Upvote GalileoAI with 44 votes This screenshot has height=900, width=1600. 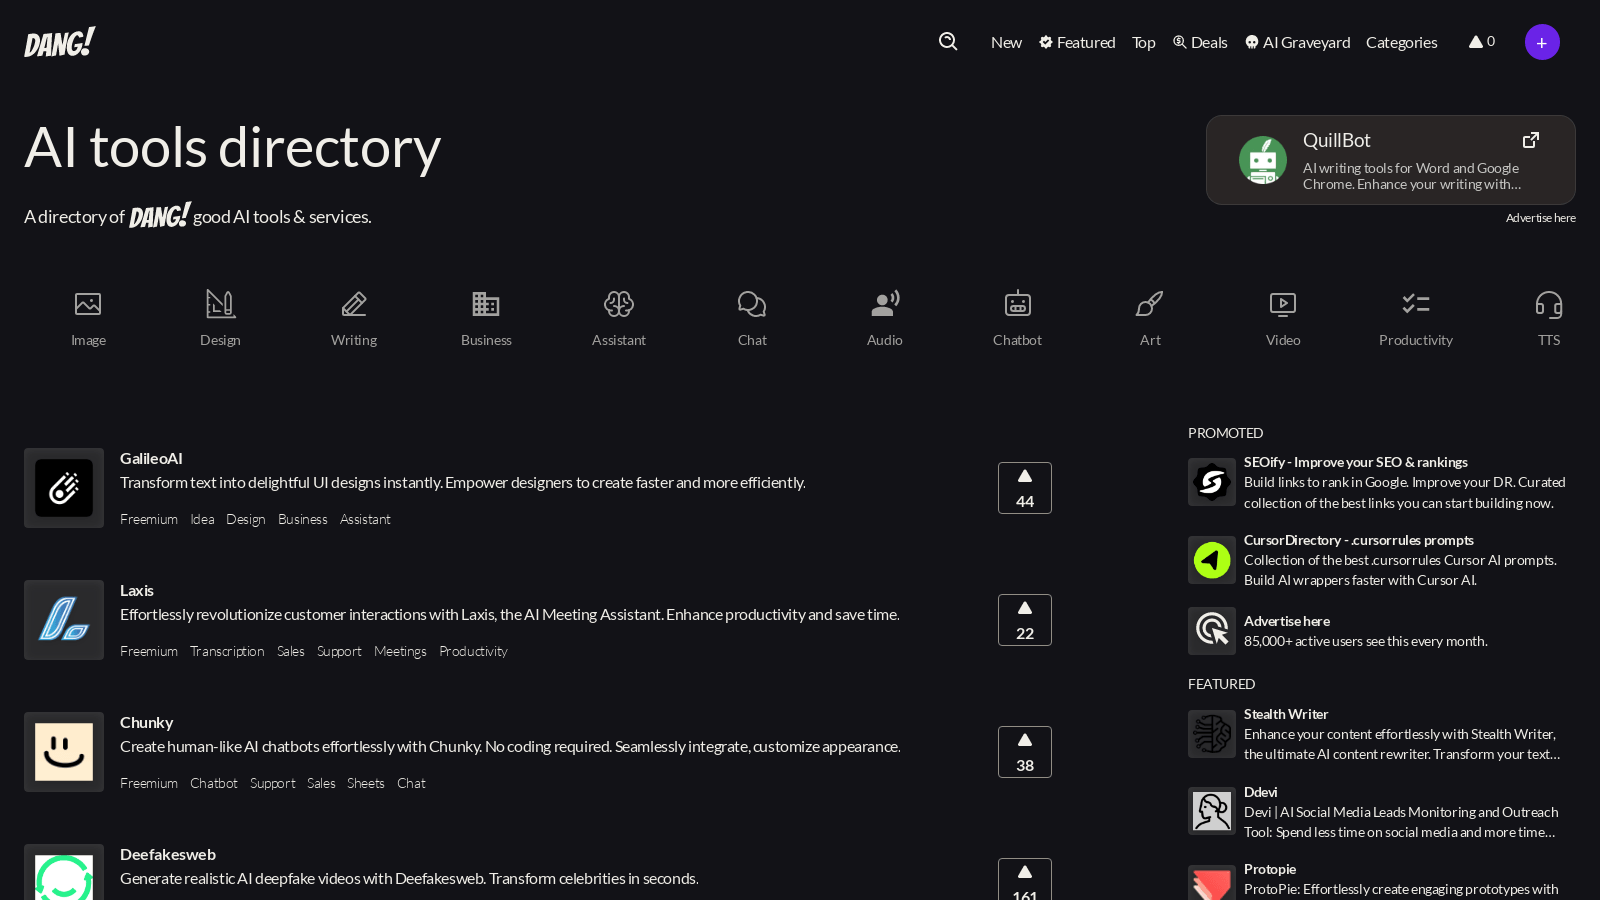coord(1025,488)
